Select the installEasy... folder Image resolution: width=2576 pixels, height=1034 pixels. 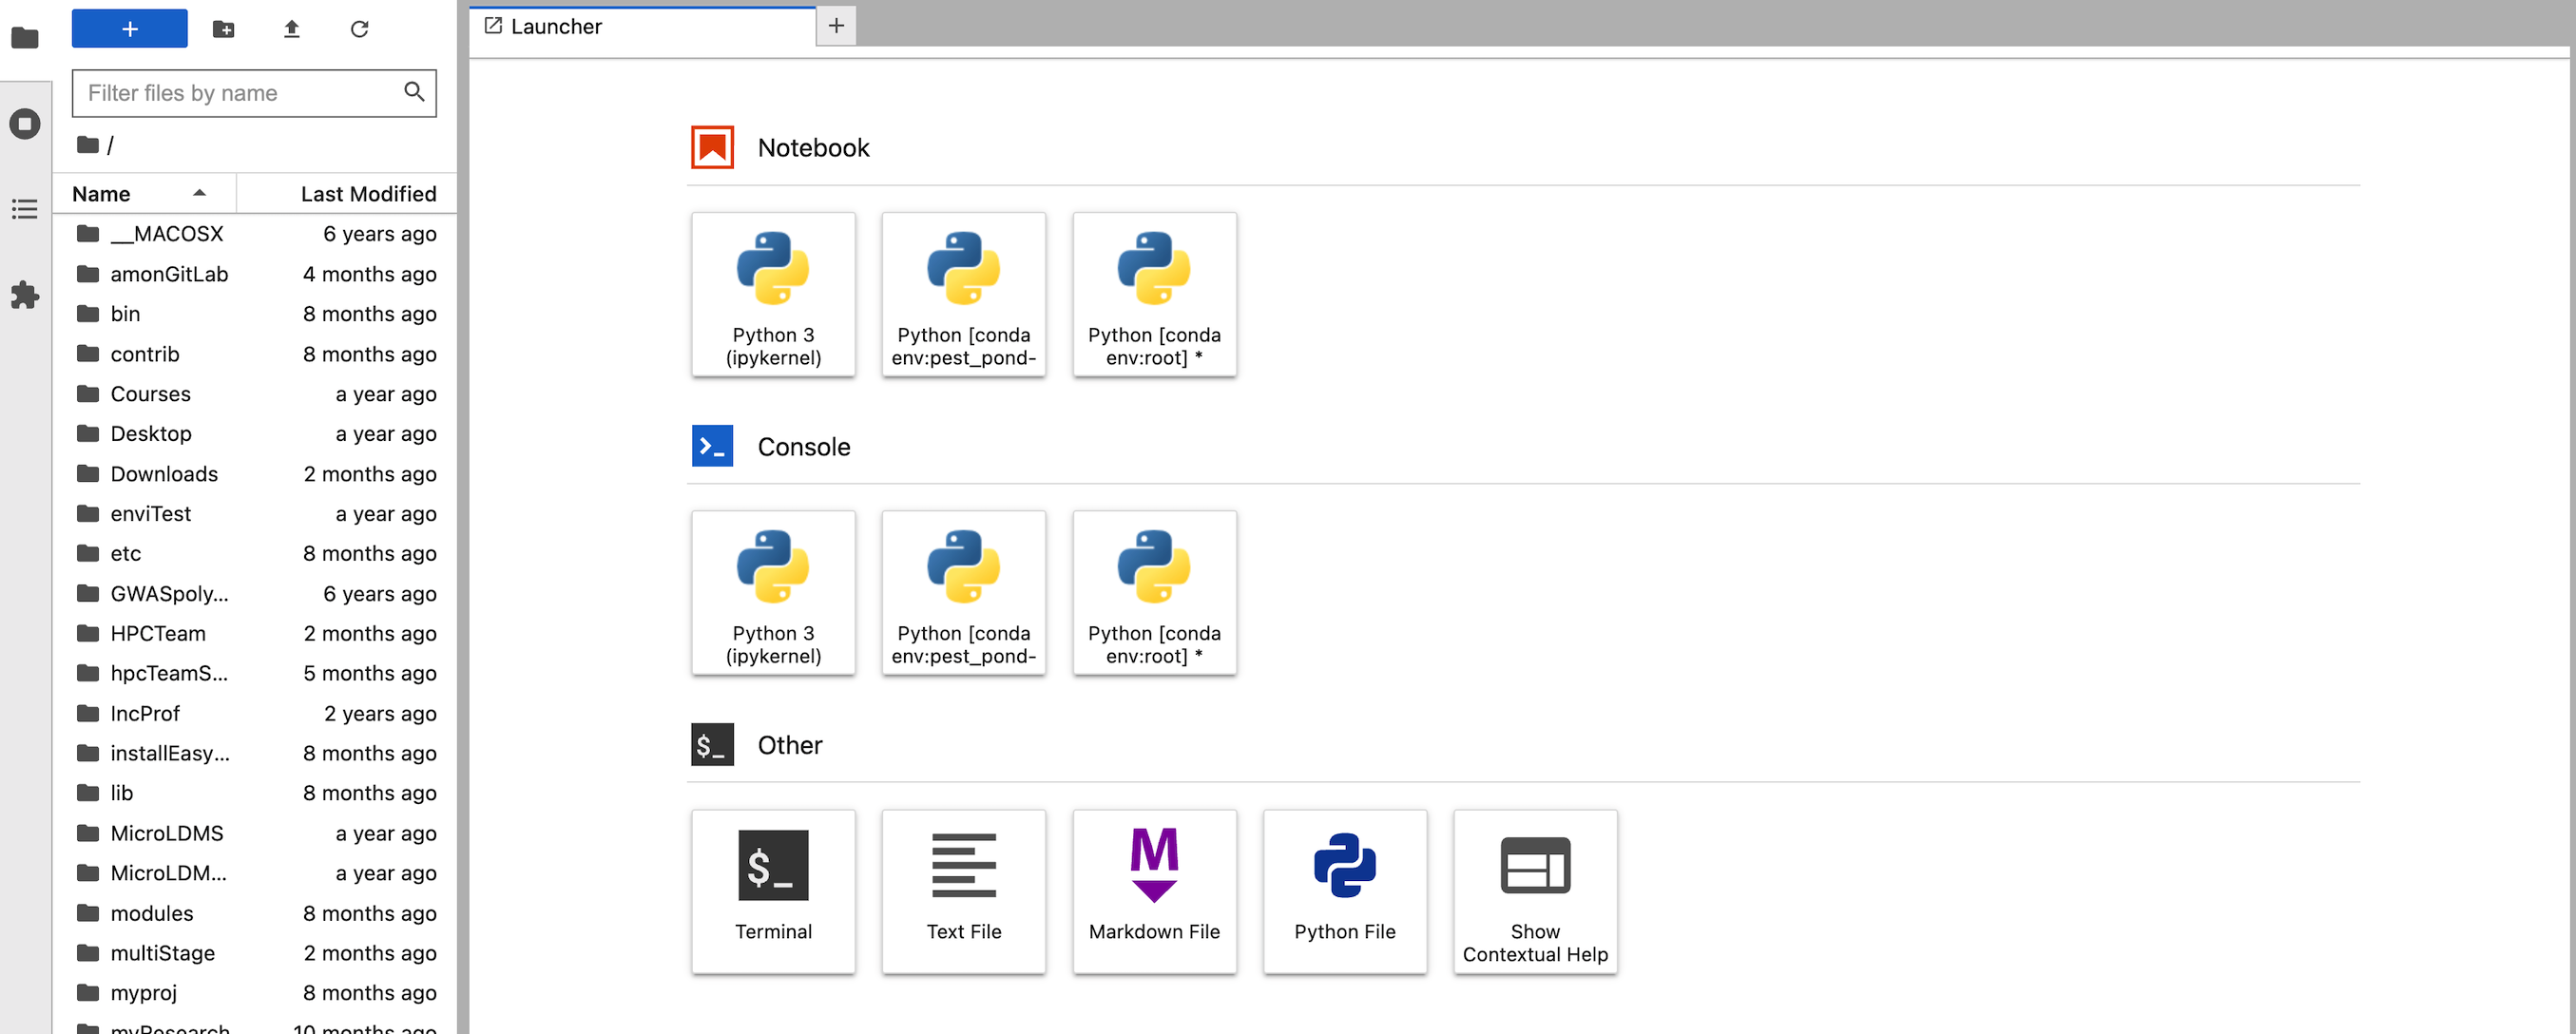[x=255, y=754]
